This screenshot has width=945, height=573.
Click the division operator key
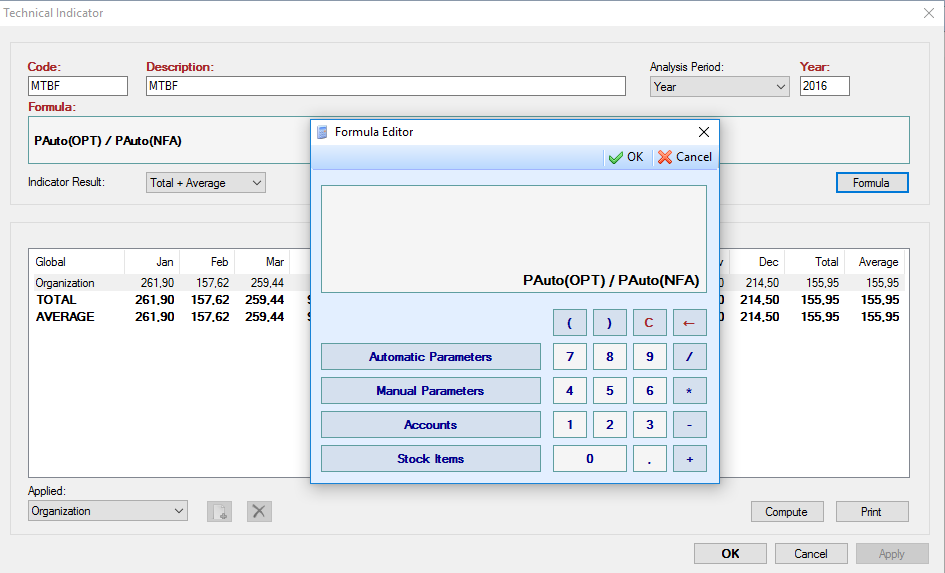689,357
